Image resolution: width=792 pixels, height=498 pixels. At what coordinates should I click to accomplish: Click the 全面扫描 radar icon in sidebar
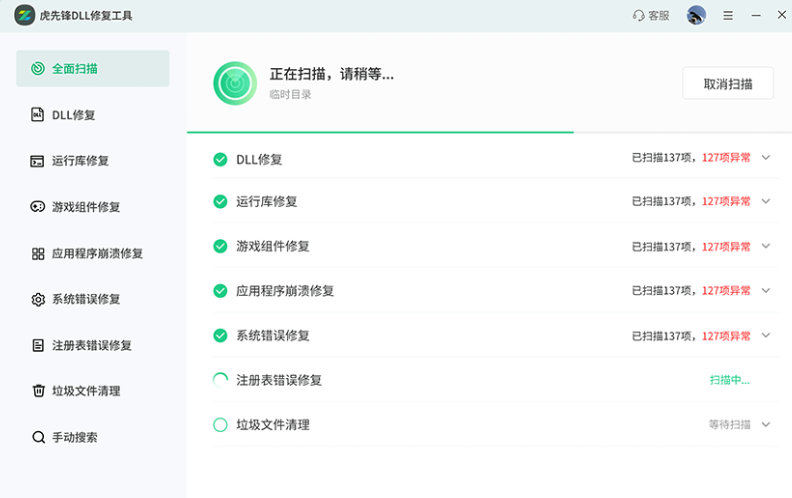point(38,68)
